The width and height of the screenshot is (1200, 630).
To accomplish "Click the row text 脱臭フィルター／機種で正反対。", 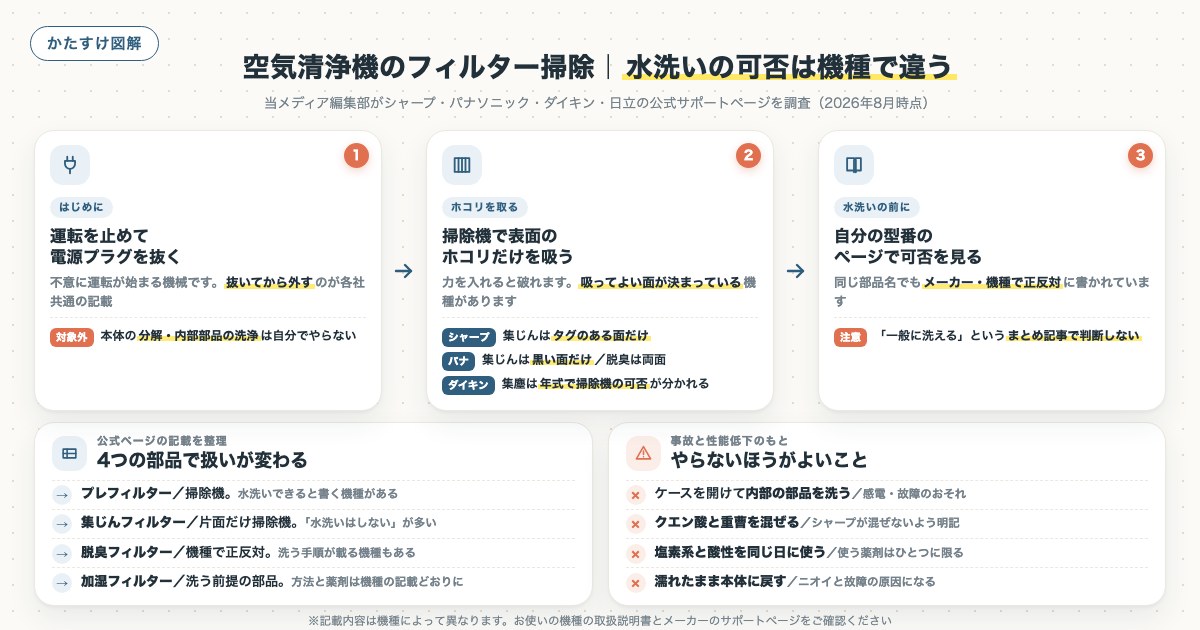I will (x=176, y=553).
